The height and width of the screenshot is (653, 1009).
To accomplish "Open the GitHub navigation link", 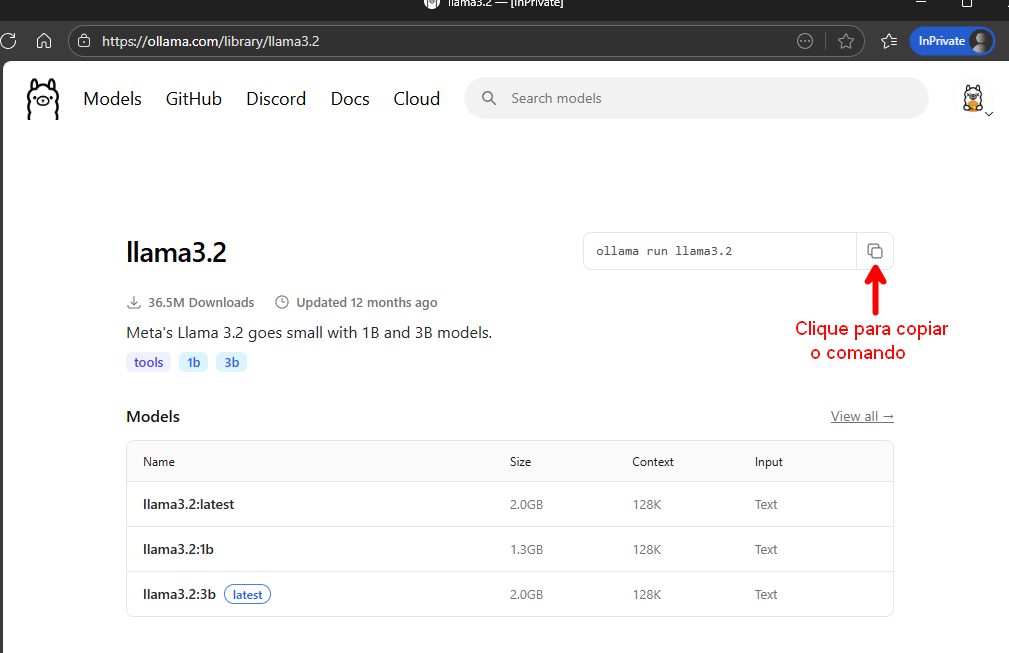I will pos(194,99).
